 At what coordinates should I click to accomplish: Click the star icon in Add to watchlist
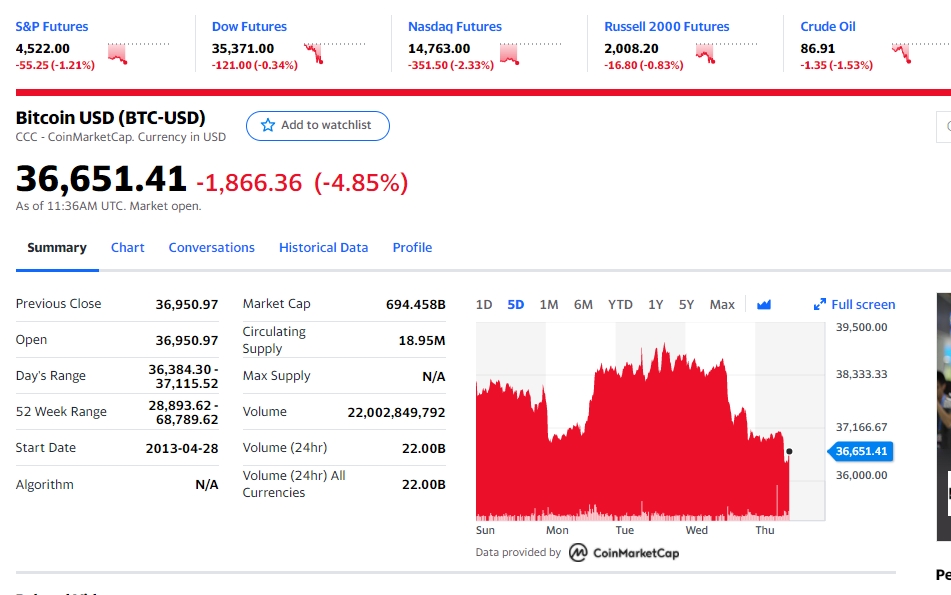[267, 125]
